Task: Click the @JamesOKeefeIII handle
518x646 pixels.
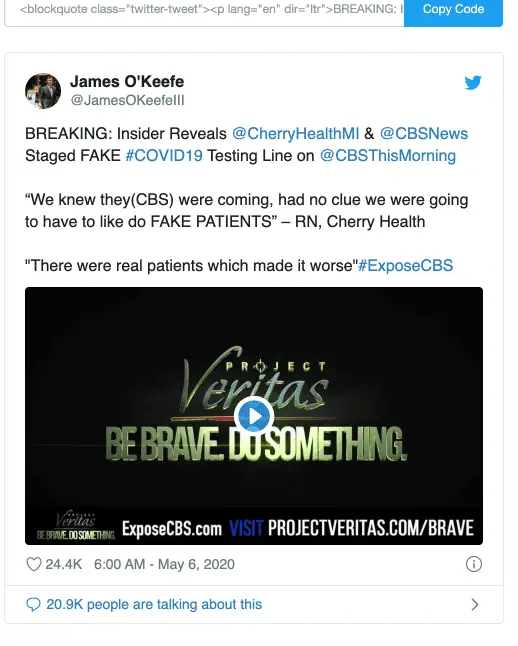Action: point(127,101)
